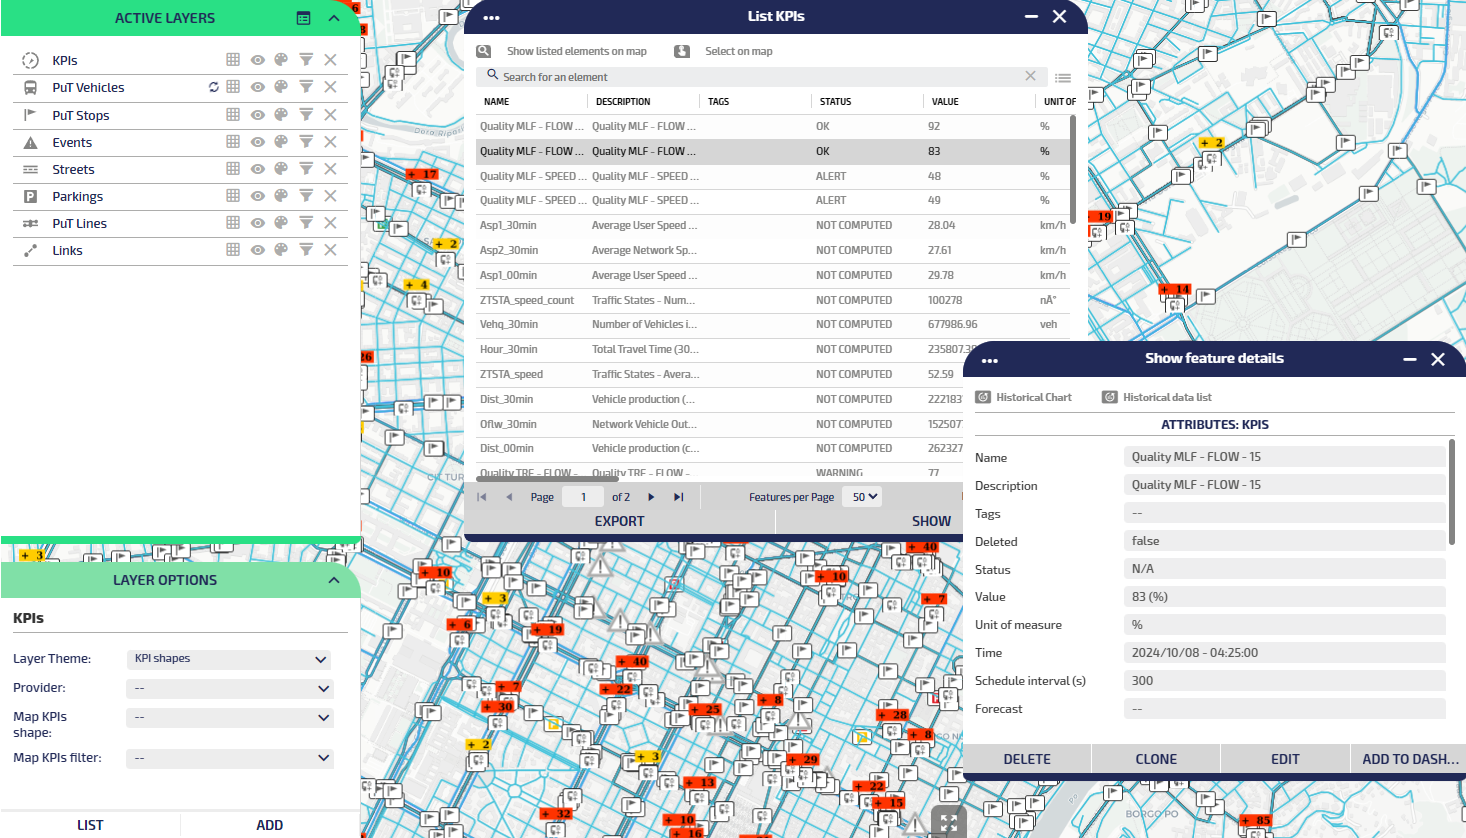Open attribute table icon for KPIs layer
Viewport: 1466px width, 838px height.
pyautogui.click(x=233, y=60)
